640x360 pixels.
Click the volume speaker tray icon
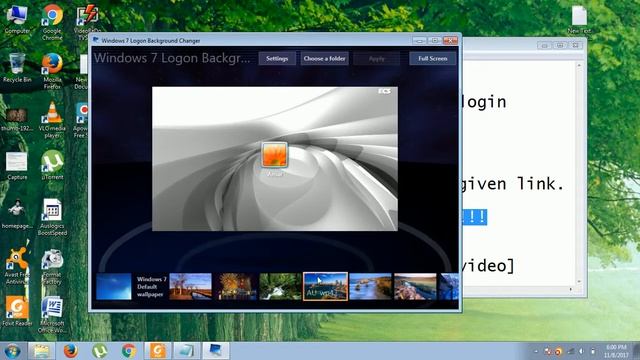pos(581,351)
